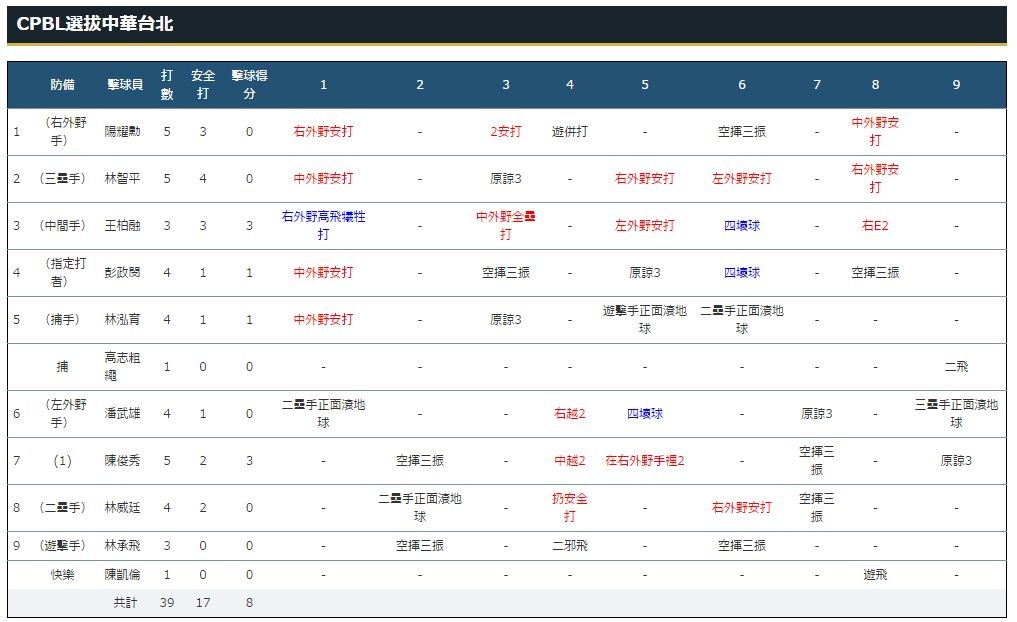This screenshot has width=1017, height=622.
Task: Click the '三壘手正面滾地球' cell
Action: pyautogui.click(x=956, y=413)
